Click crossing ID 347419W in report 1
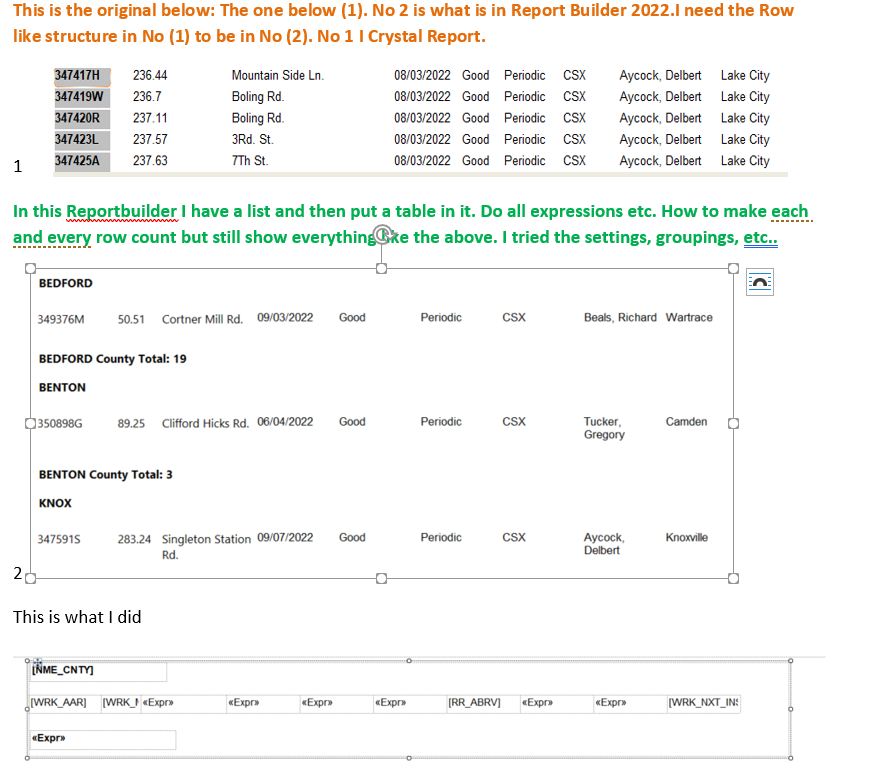The image size is (873, 781). pyautogui.click(x=79, y=96)
